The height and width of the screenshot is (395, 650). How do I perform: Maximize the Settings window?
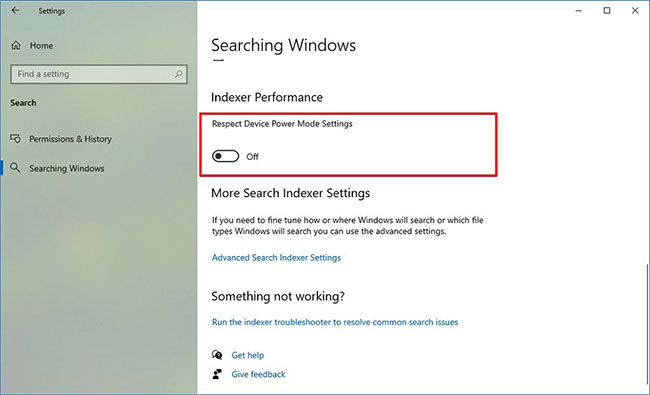(x=607, y=11)
